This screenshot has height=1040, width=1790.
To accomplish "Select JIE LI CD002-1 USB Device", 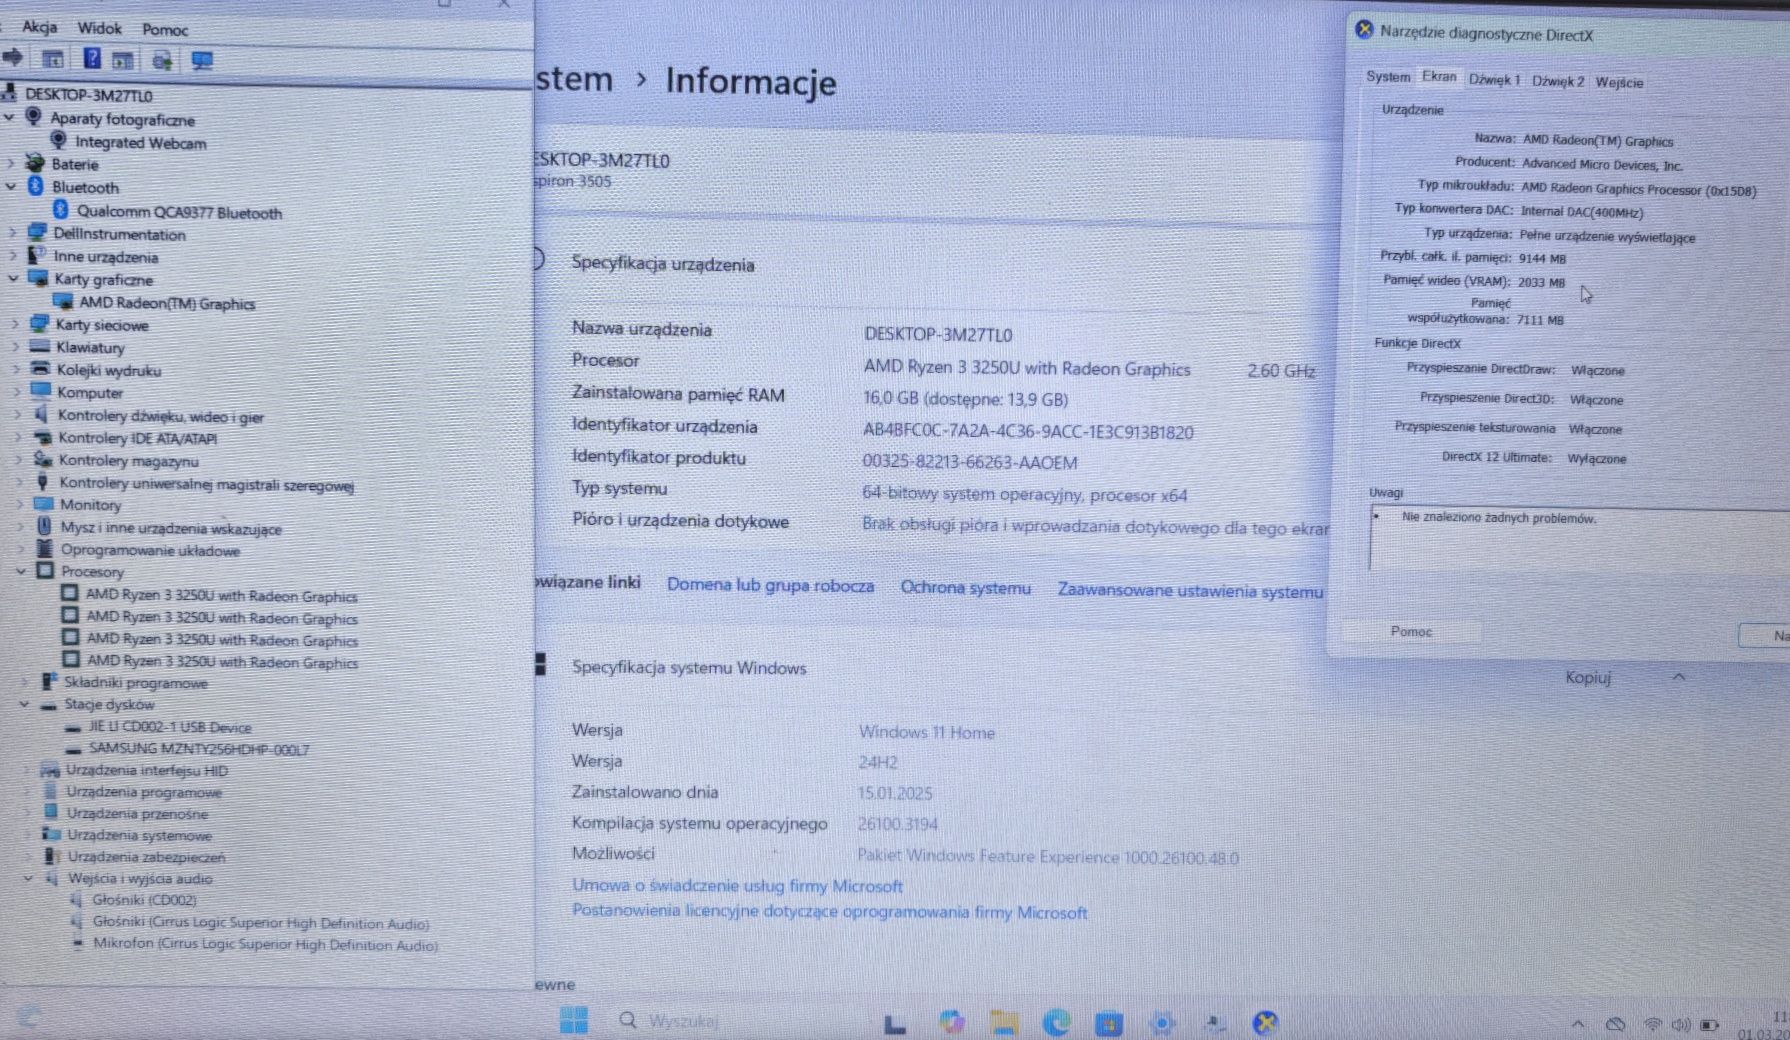I will 170,727.
